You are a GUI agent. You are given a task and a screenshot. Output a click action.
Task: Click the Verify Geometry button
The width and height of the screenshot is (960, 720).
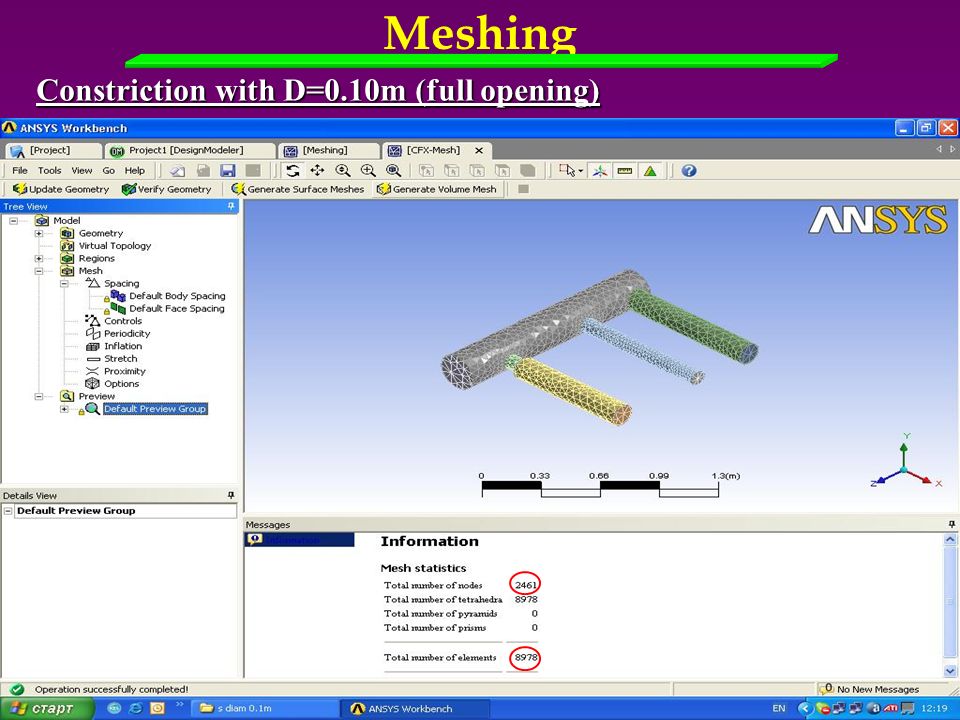(x=167, y=189)
